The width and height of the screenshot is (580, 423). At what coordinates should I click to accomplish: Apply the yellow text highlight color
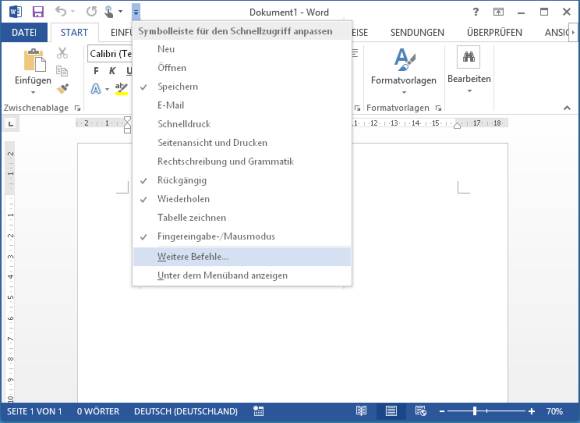(x=121, y=89)
